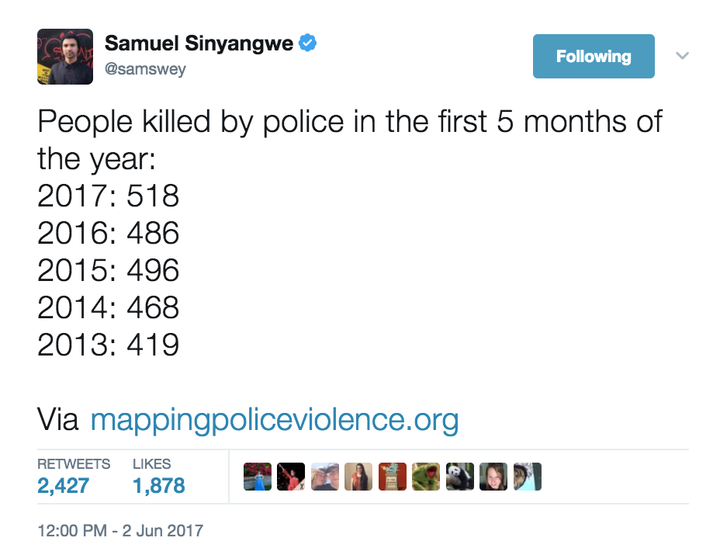
Task: Open the panda avatar
Action: coord(460,477)
